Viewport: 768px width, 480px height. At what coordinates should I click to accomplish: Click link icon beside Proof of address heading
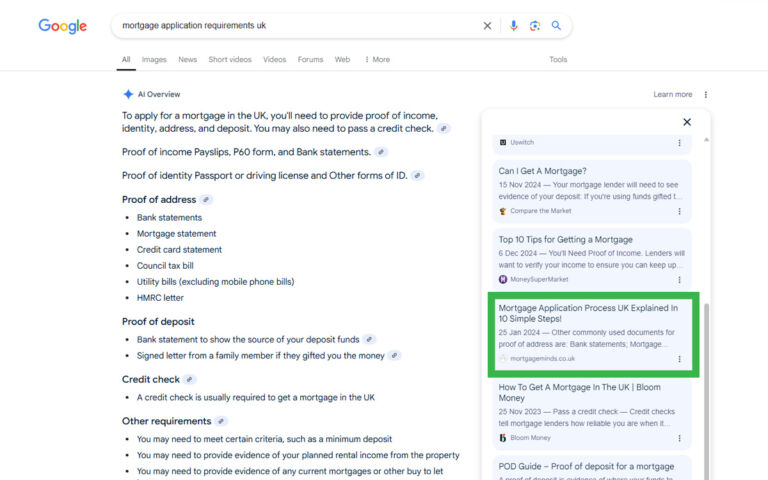(x=206, y=200)
